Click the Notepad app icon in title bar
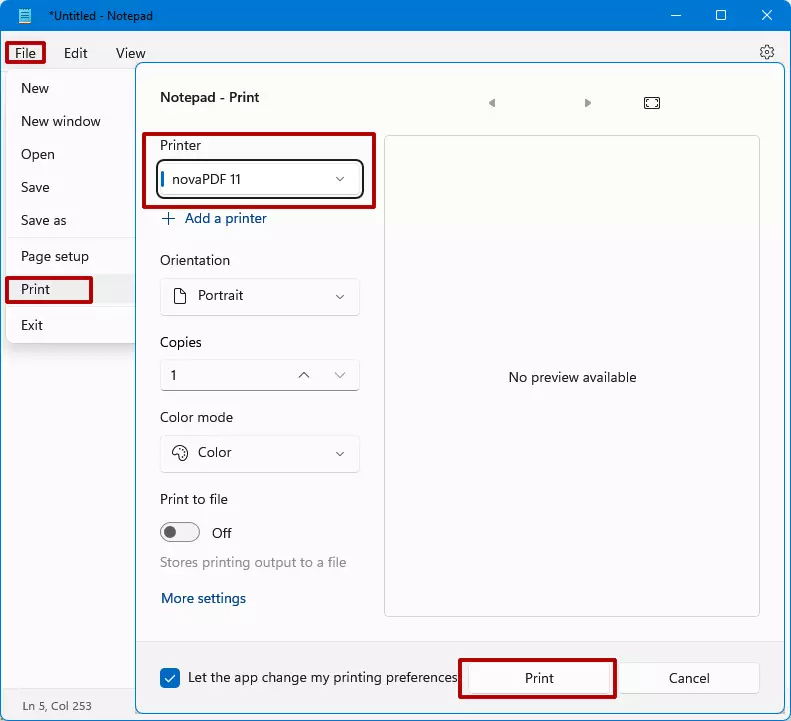Viewport: 791px width, 721px height. (x=27, y=16)
